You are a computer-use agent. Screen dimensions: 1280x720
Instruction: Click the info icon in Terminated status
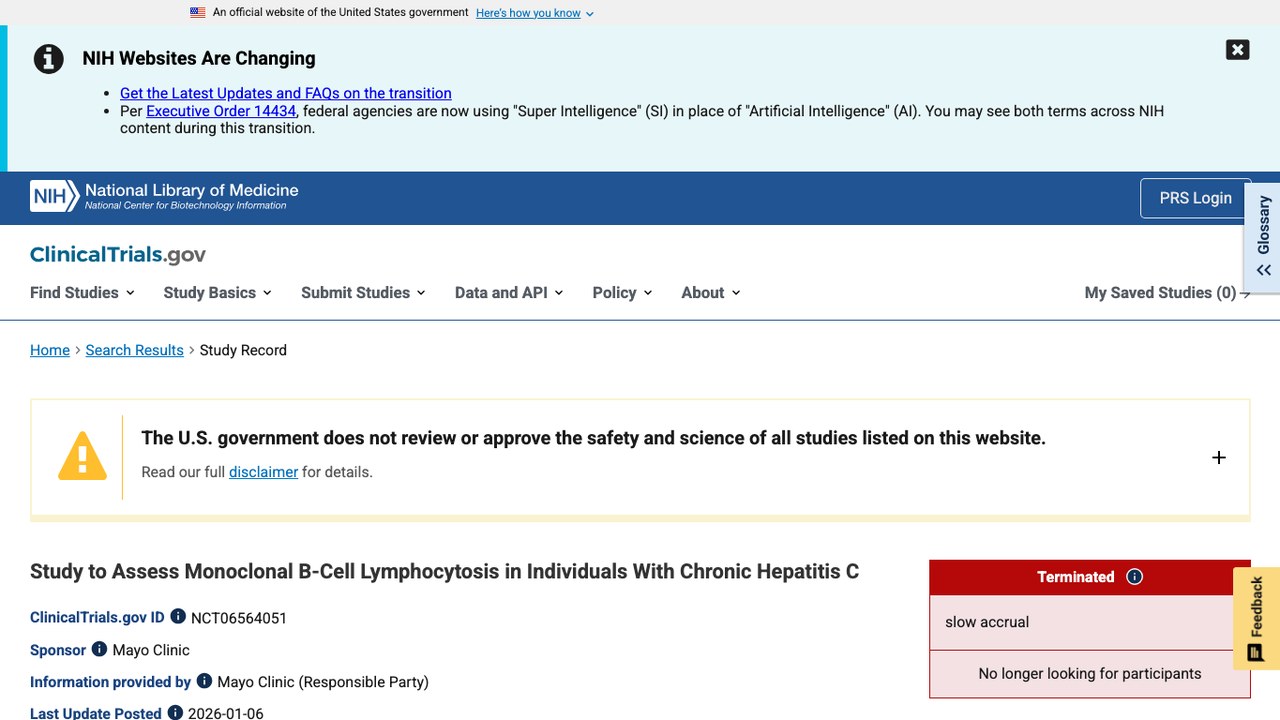[1134, 577]
